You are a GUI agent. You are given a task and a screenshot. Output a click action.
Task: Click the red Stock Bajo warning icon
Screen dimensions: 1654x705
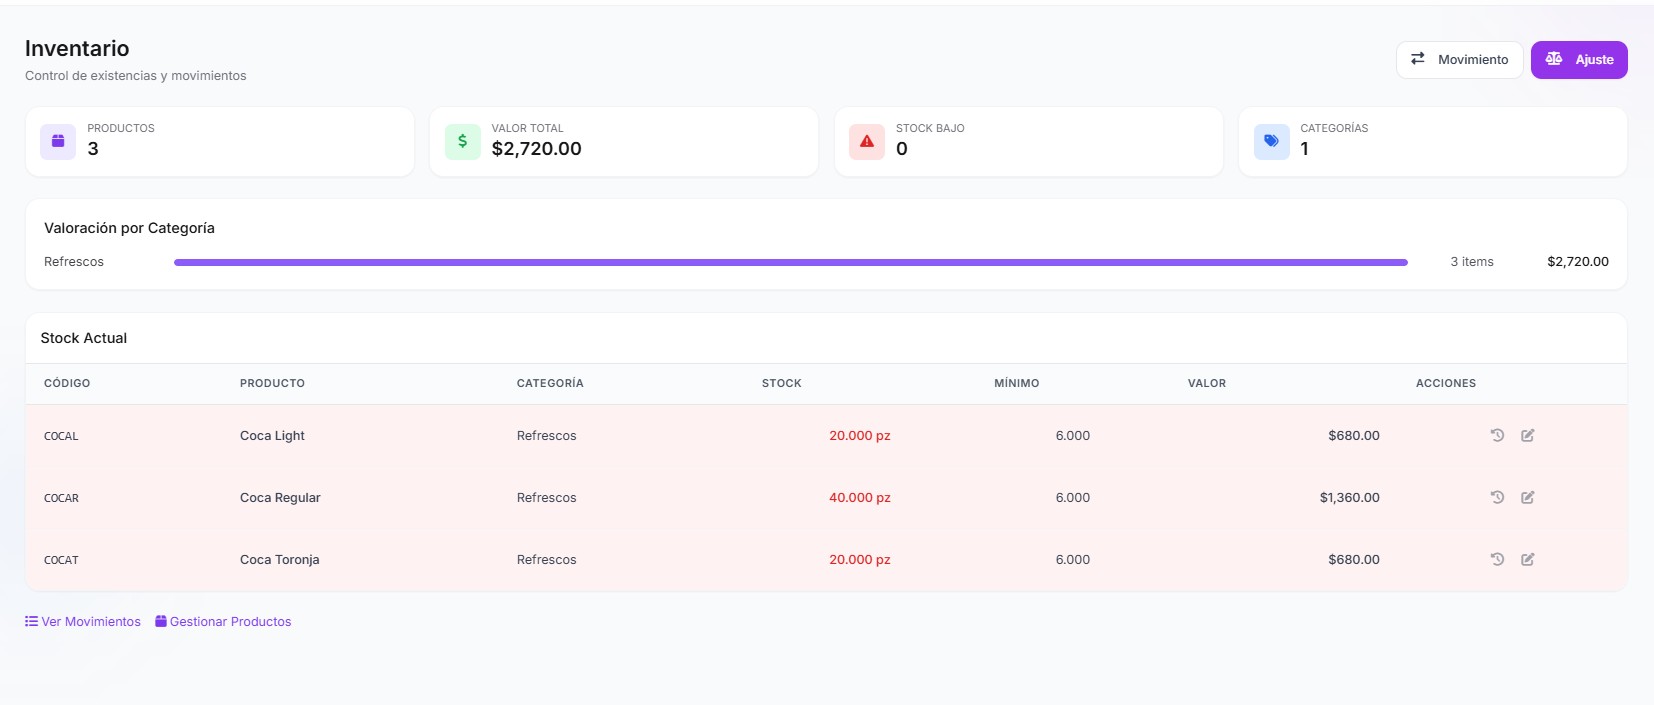point(867,141)
